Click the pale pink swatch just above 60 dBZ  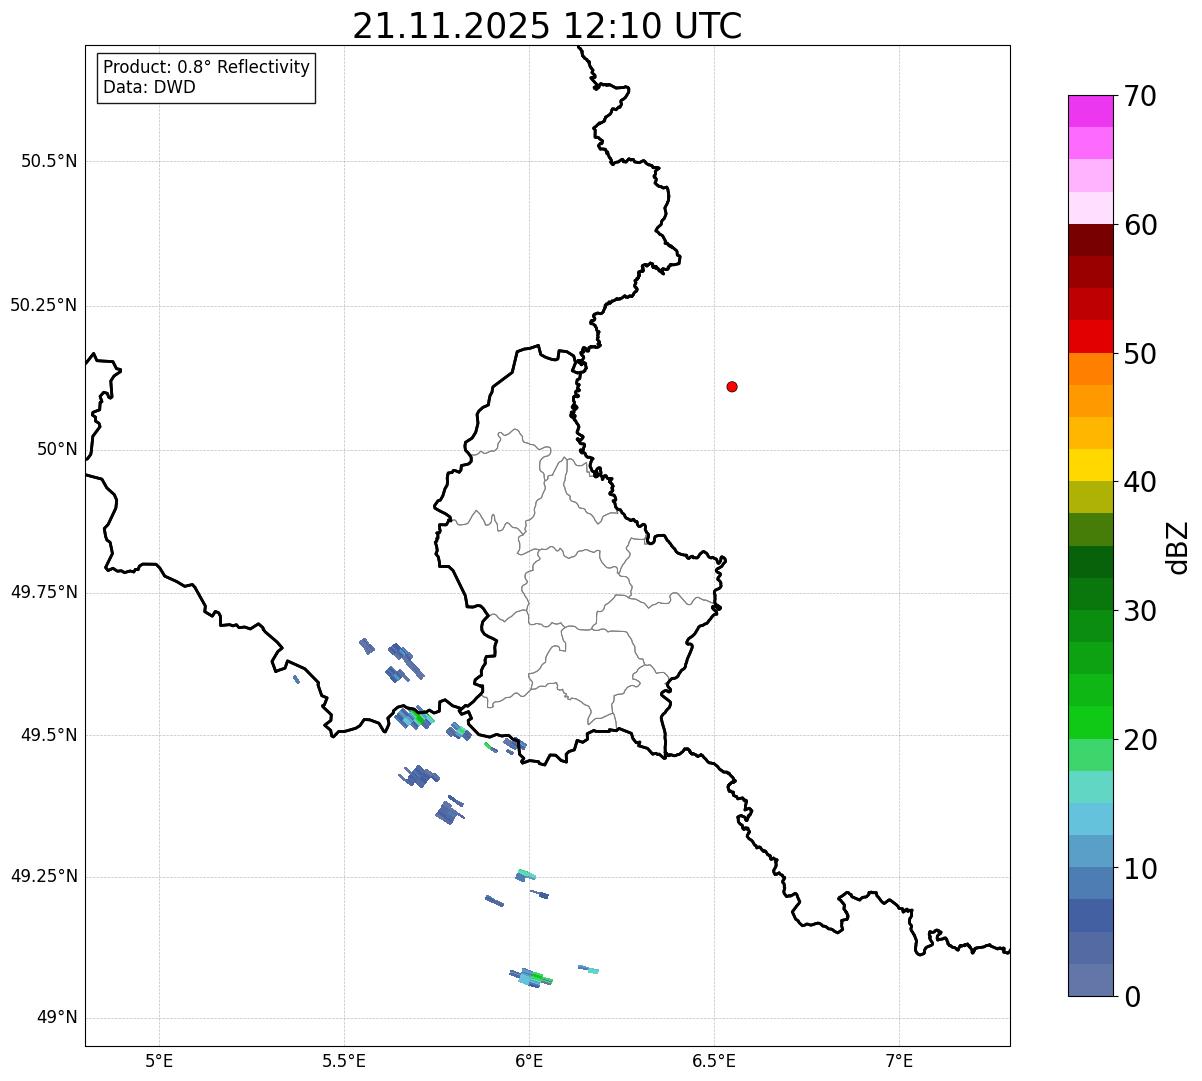coord(1090,208)
